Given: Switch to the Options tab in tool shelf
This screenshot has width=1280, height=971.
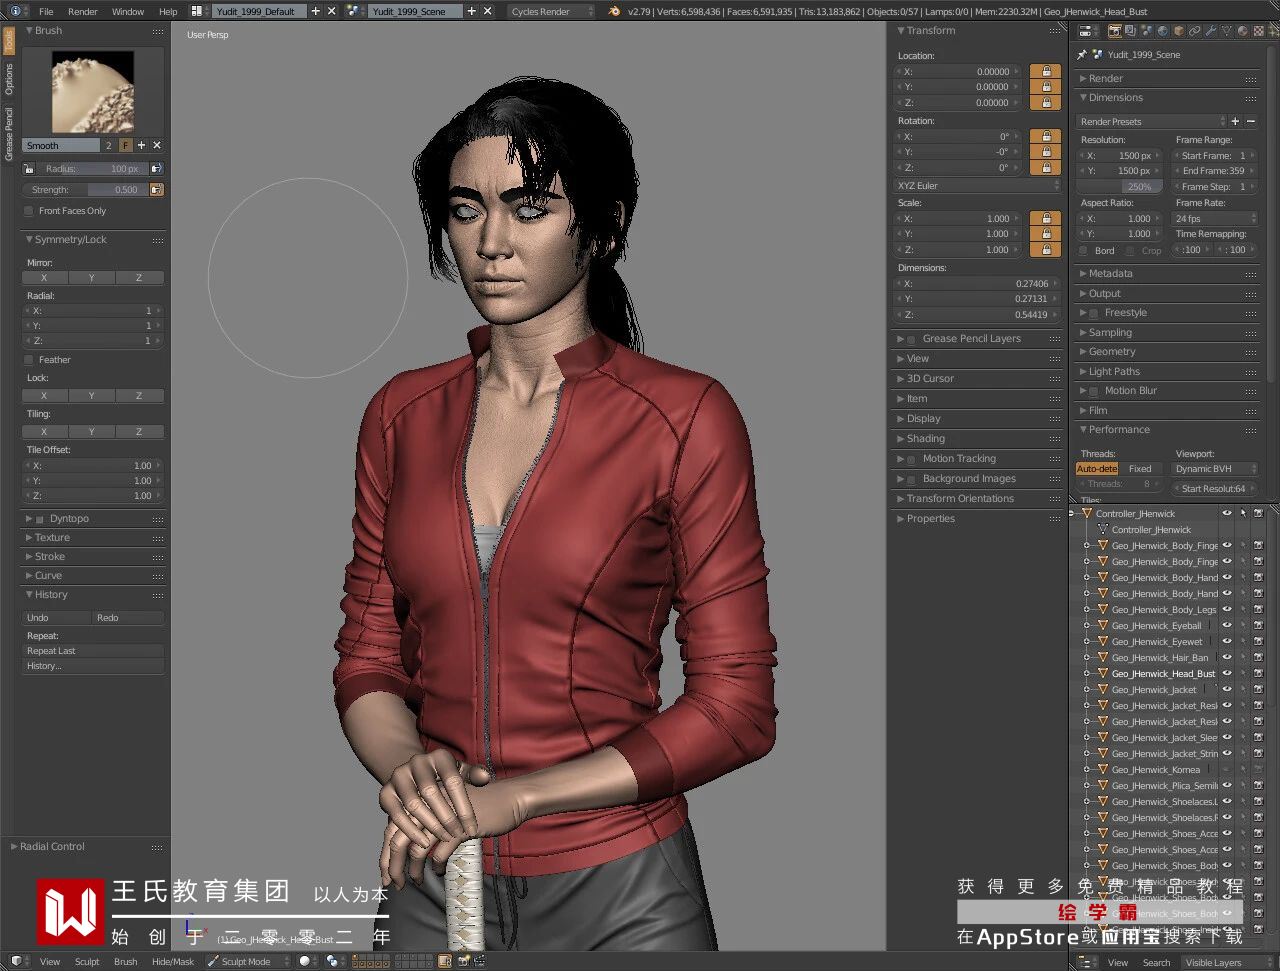Looking at the screenshot, I should 9,79.
